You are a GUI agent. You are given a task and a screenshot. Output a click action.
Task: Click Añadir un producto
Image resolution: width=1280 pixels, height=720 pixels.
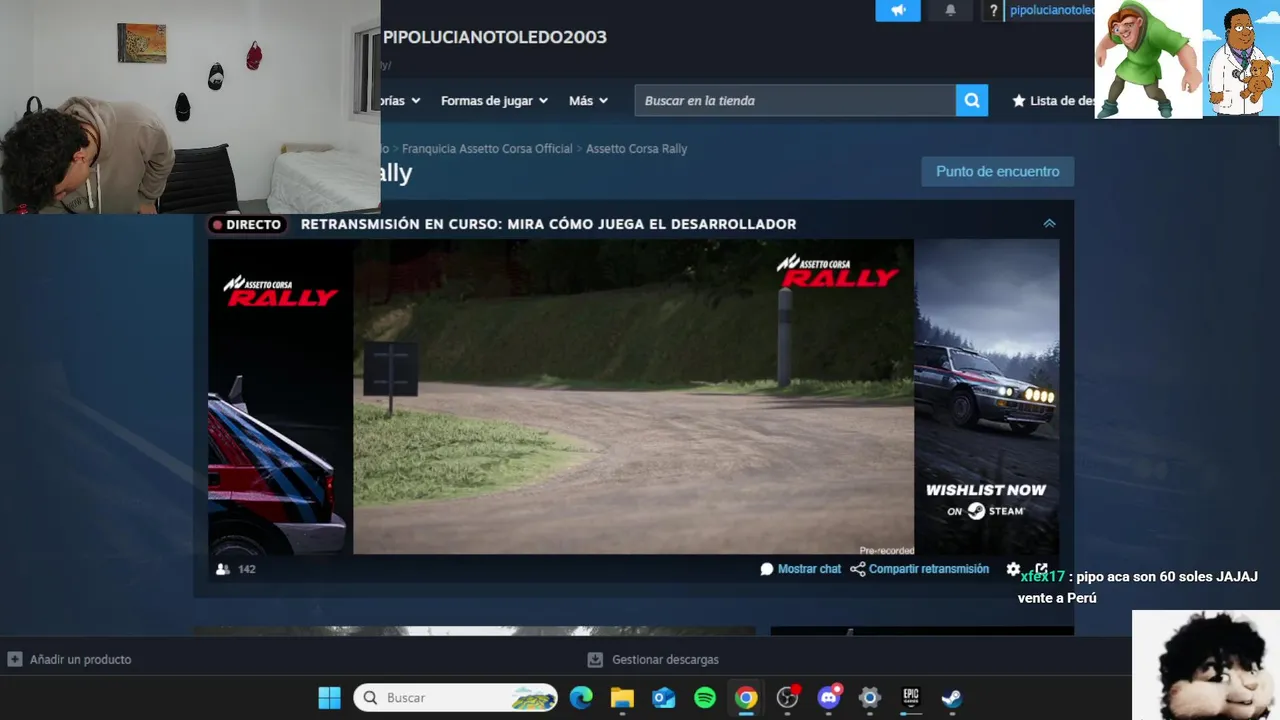pyautogui.click(x=80, y=660)
